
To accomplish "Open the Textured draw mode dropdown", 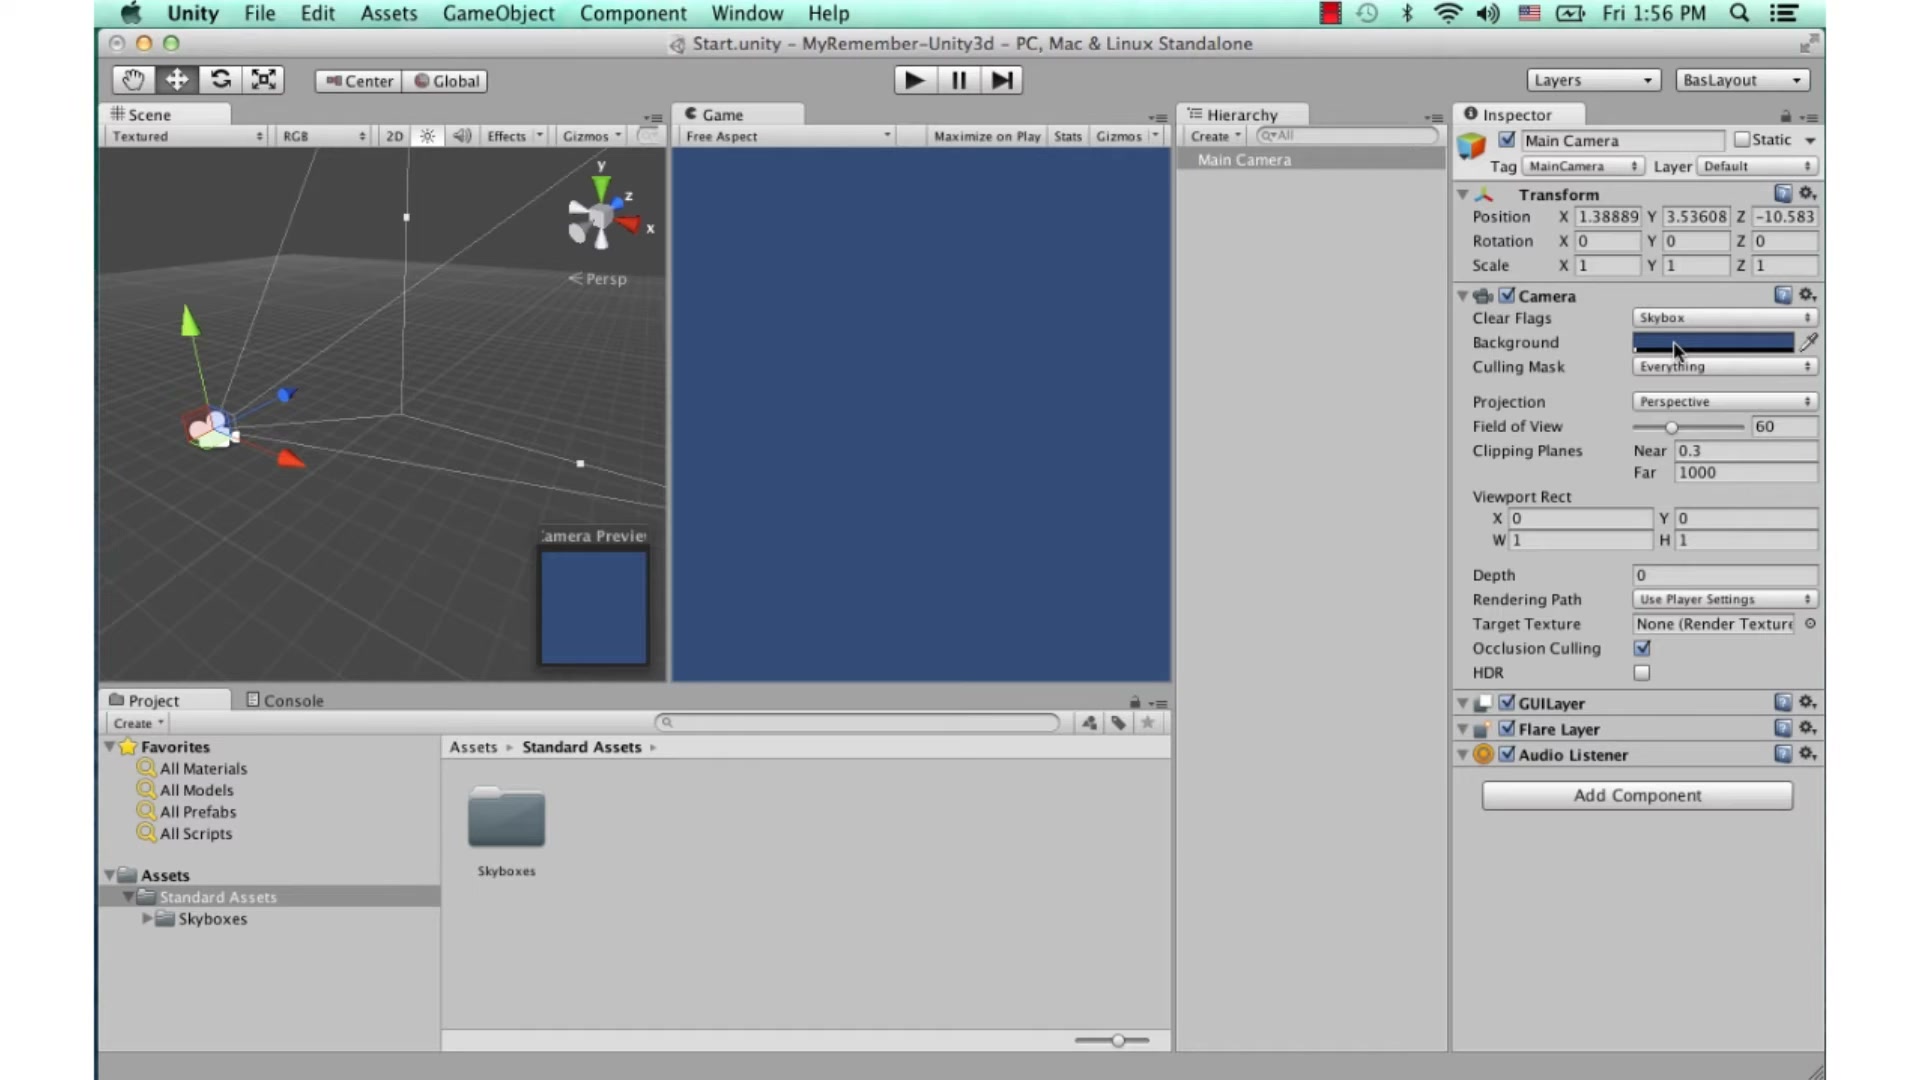I will (x=186, y=136).
